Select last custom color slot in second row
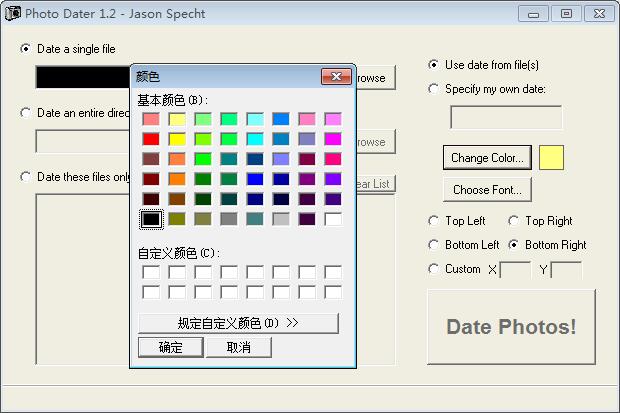 333,292
